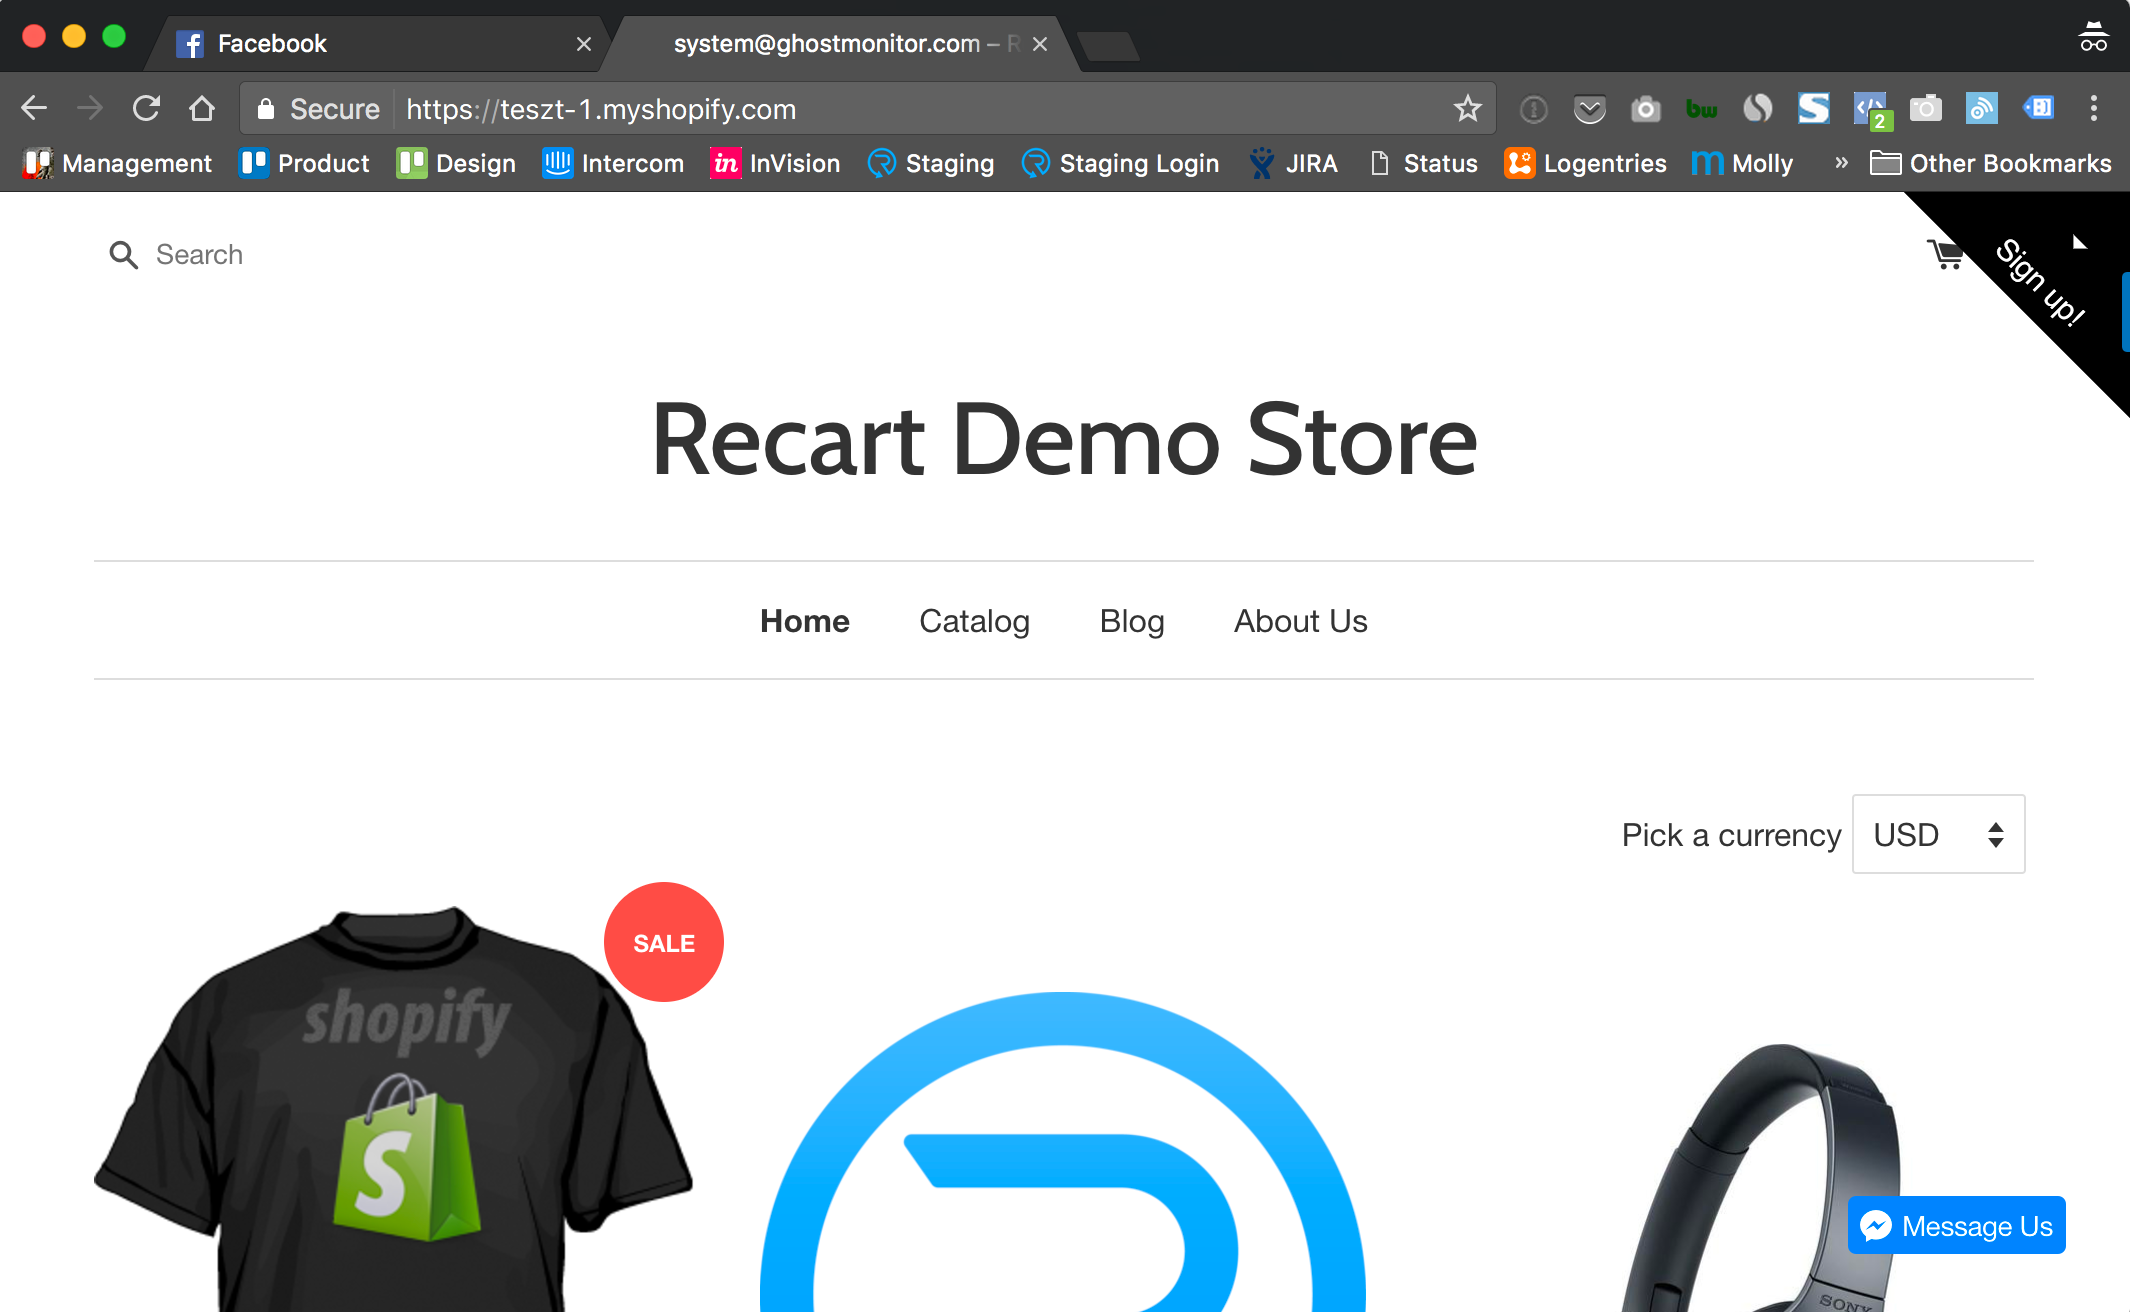Click the grey swirl extension icon
This screenshot has height=1312, width=2130.
click(1757, 109)
